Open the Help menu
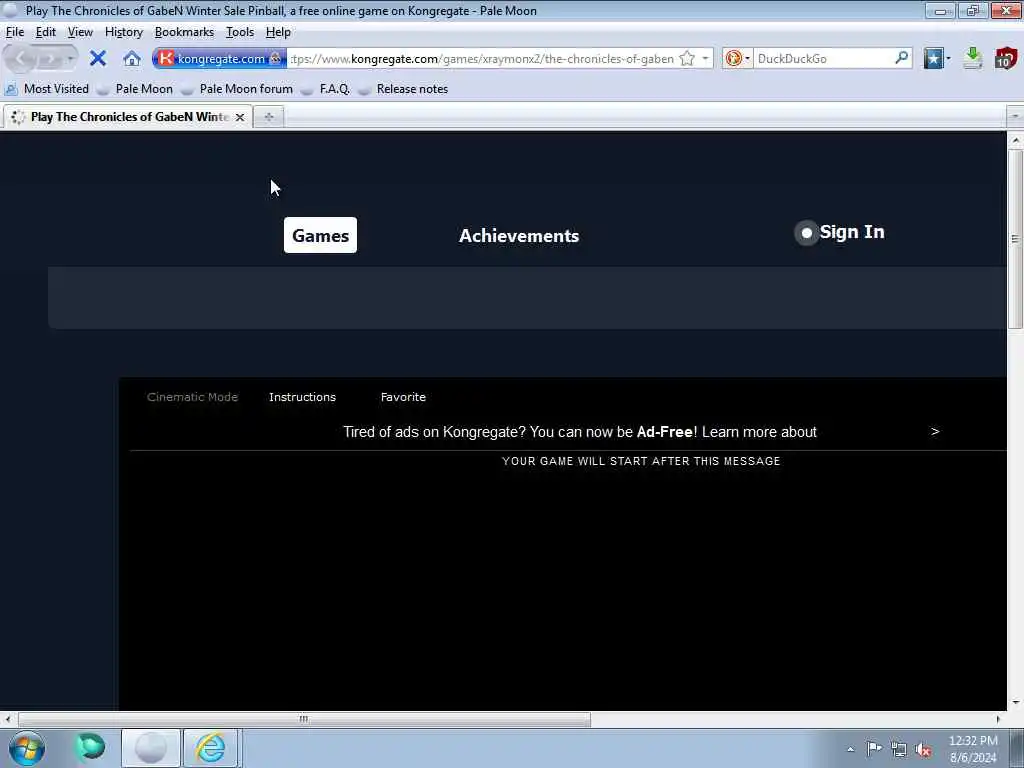Image resolution: width=1024 pixels, height=768 pixels. 278,32
